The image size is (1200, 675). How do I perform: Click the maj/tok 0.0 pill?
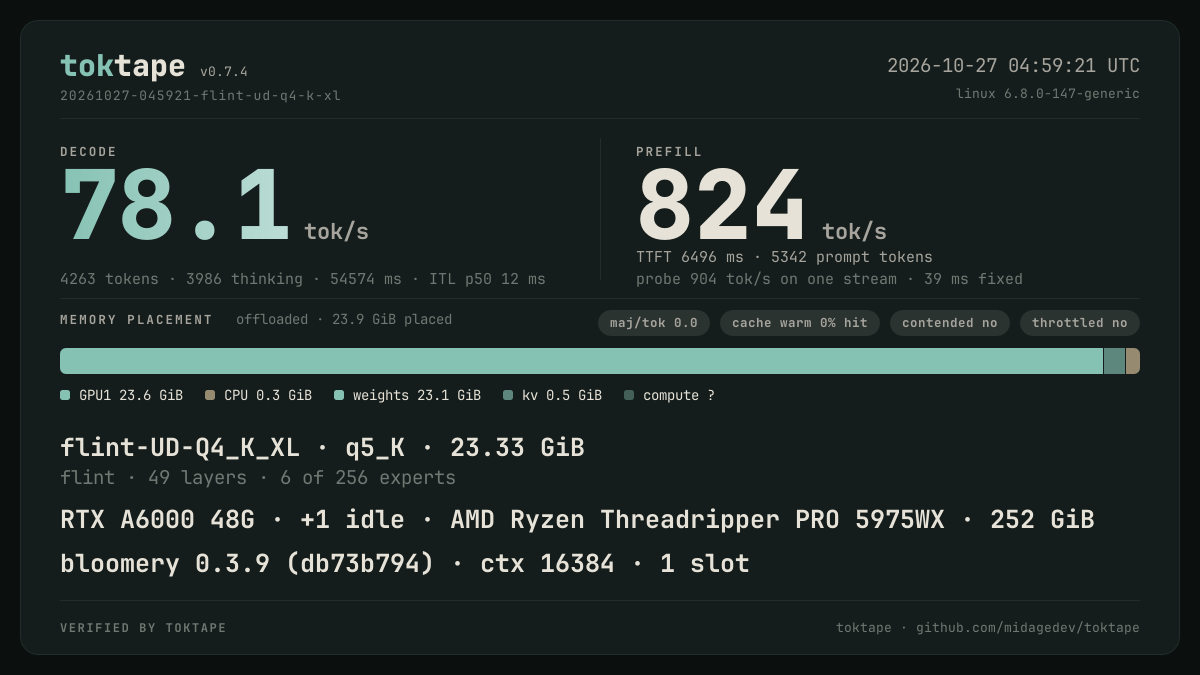pyautogui.click(x=654, y=323)
